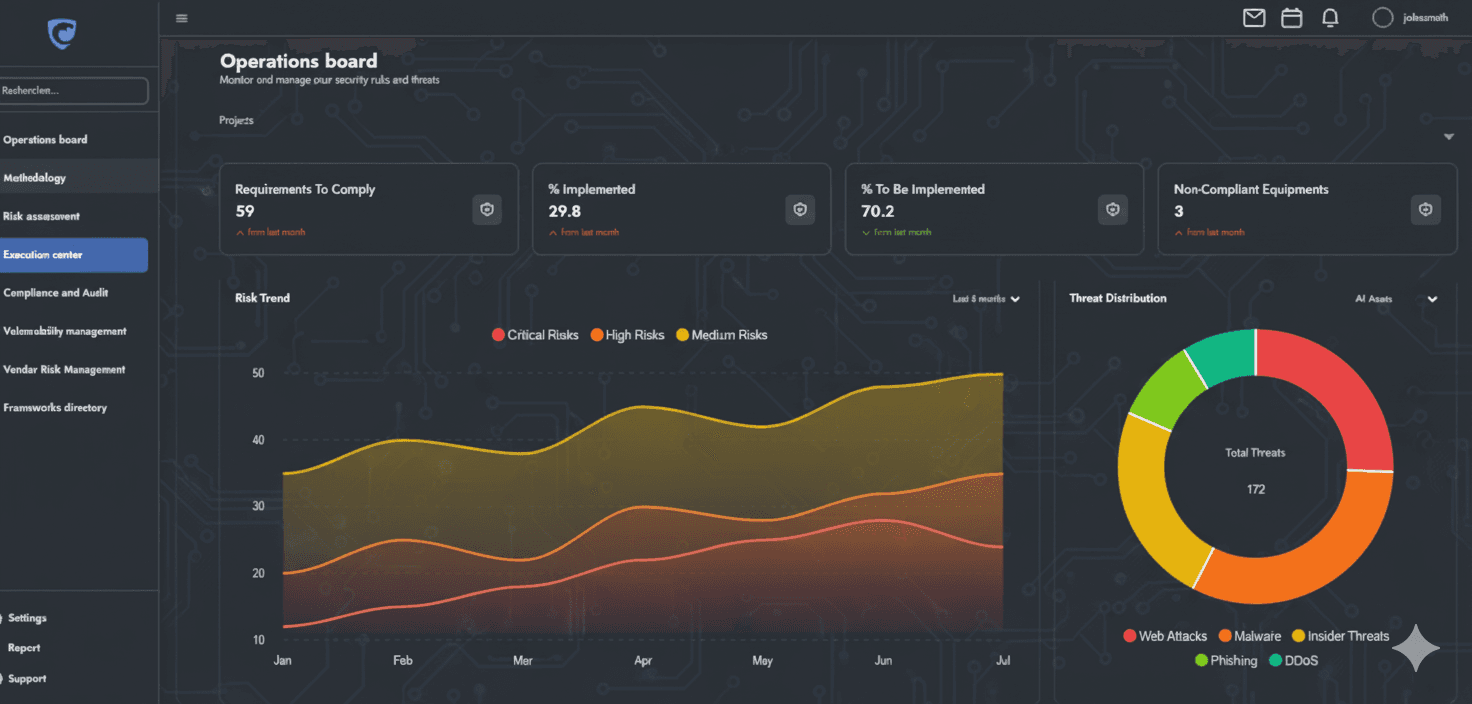This screenshot has width=1472, height=704.
Task: Click shield icon on % To Be Implemented card
Action: [1113, 210]
